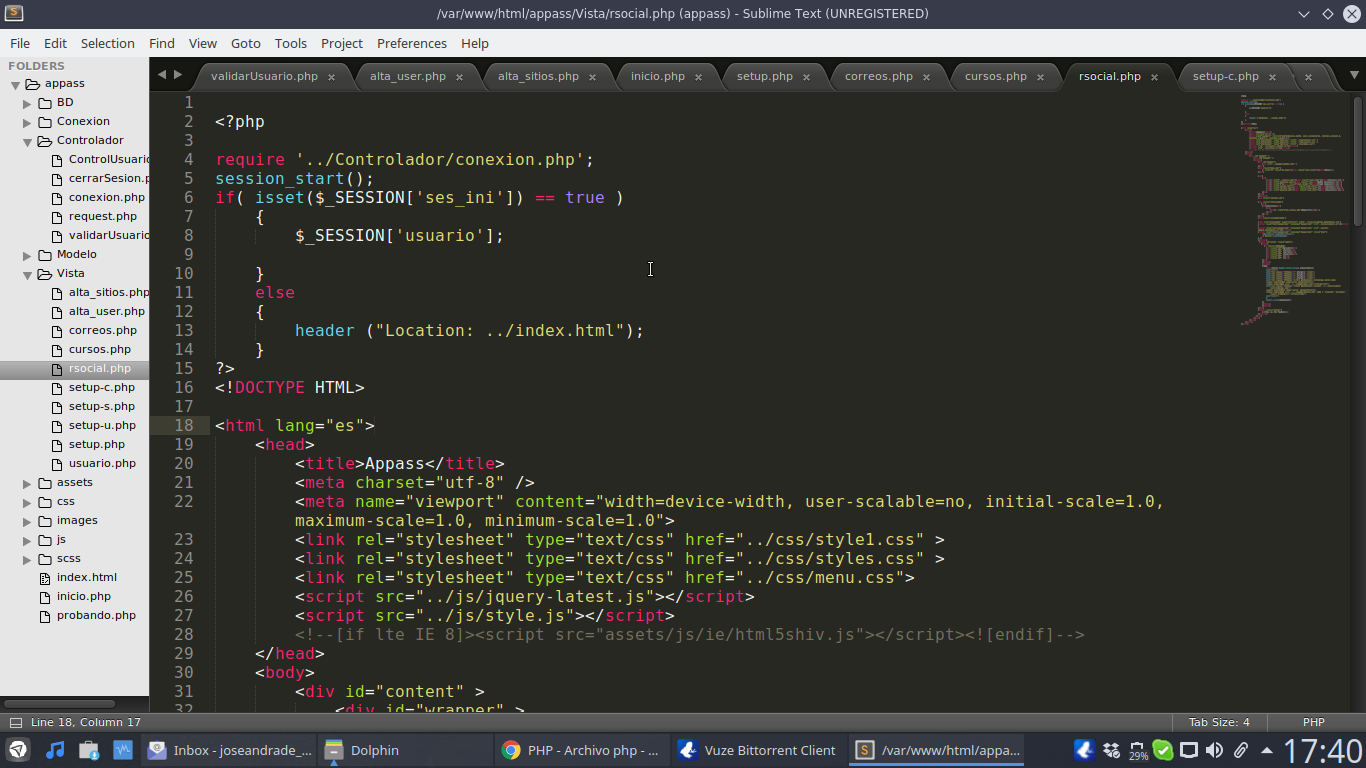
Task: Click the Dropbox tray icon
Action: point(1111,750)
